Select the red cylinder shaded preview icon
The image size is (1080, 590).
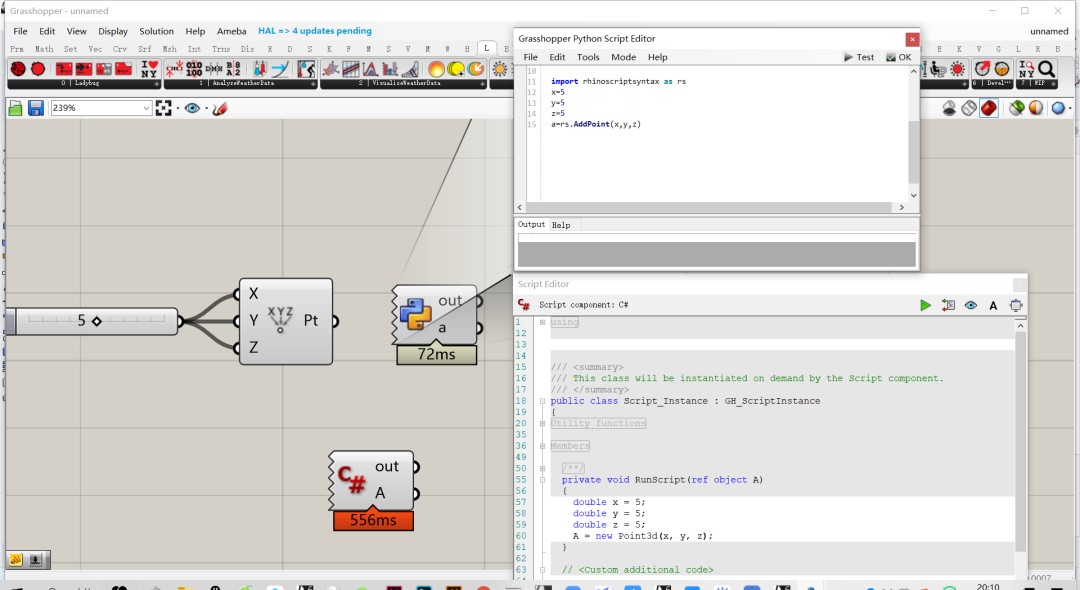pyautogui.click(x=989, y=108)
